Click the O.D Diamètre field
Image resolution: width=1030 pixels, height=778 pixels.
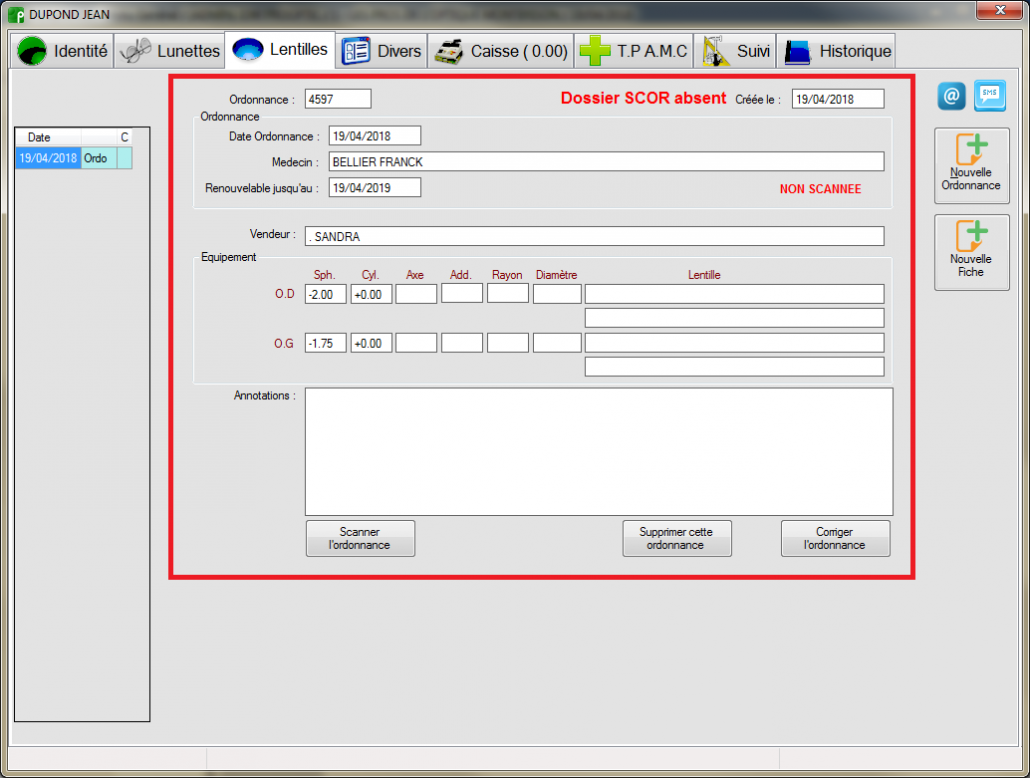557,294
